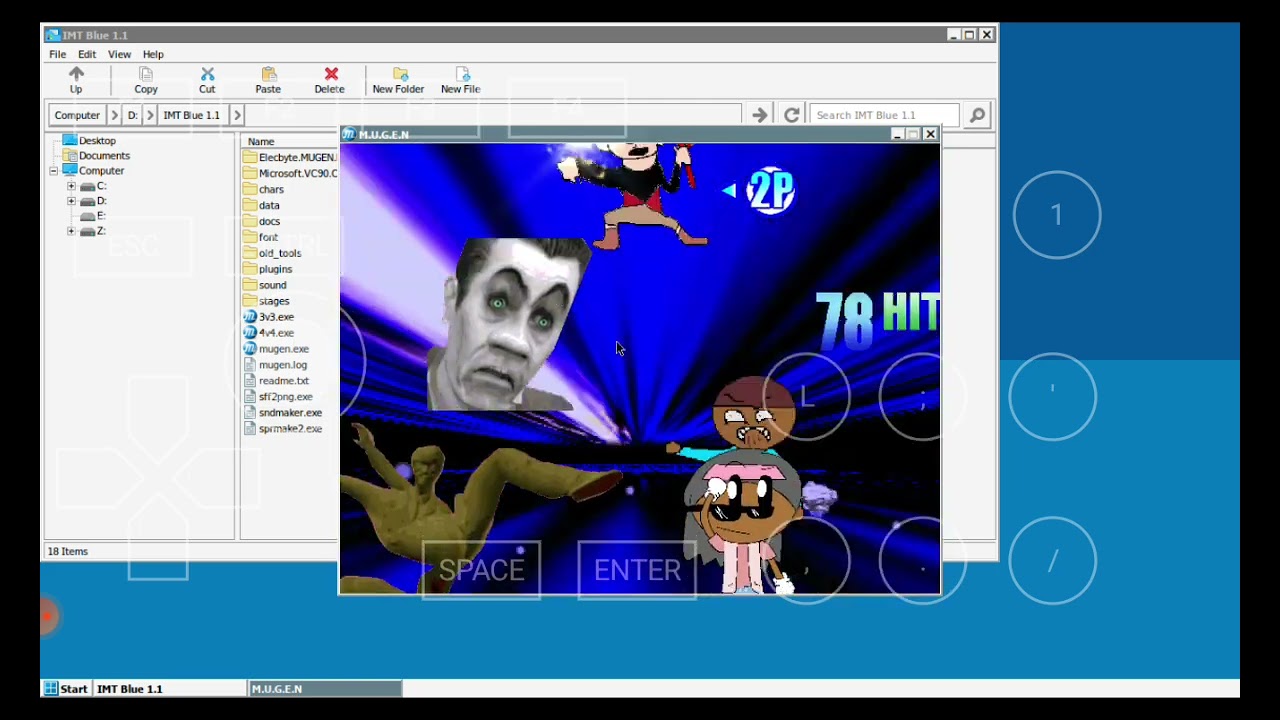Select the sound folder icon

(250, 285)
